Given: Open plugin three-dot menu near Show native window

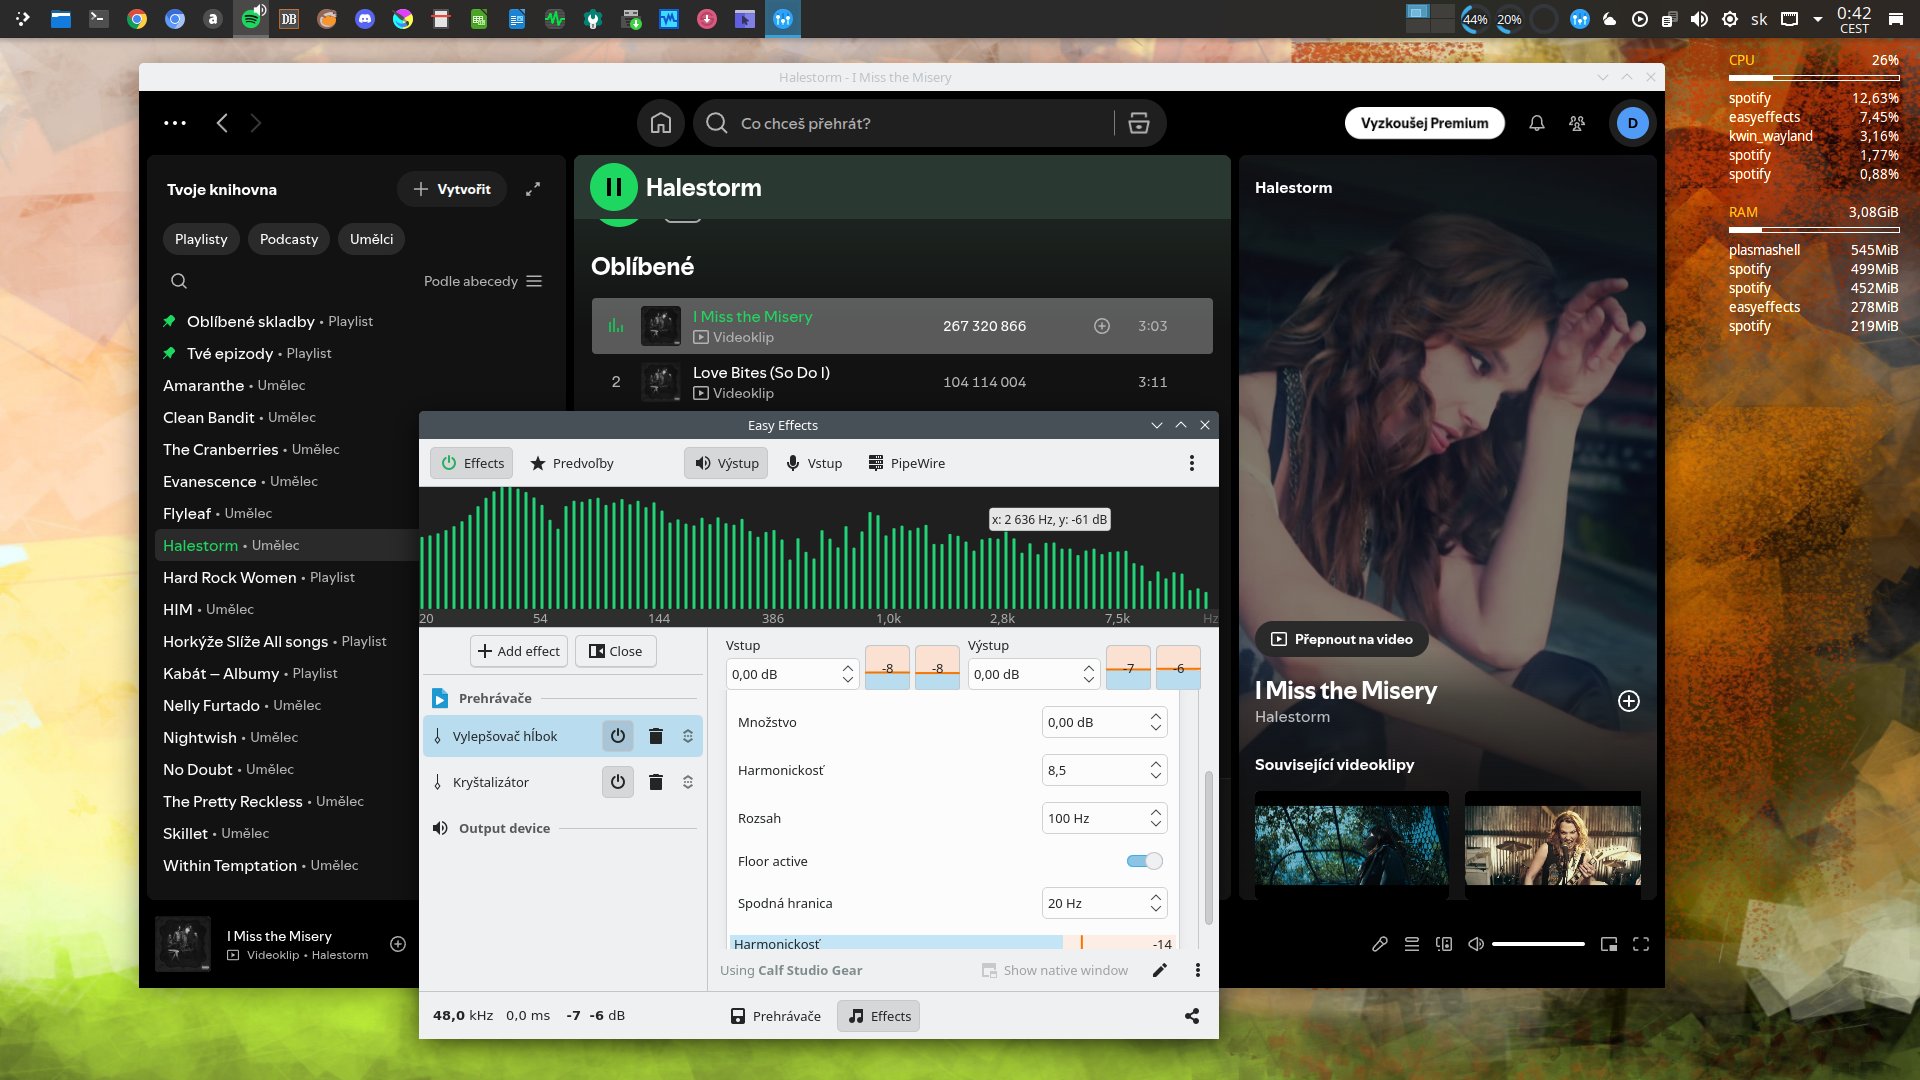Looking at the screenshot, I should tap(1198, 970).
